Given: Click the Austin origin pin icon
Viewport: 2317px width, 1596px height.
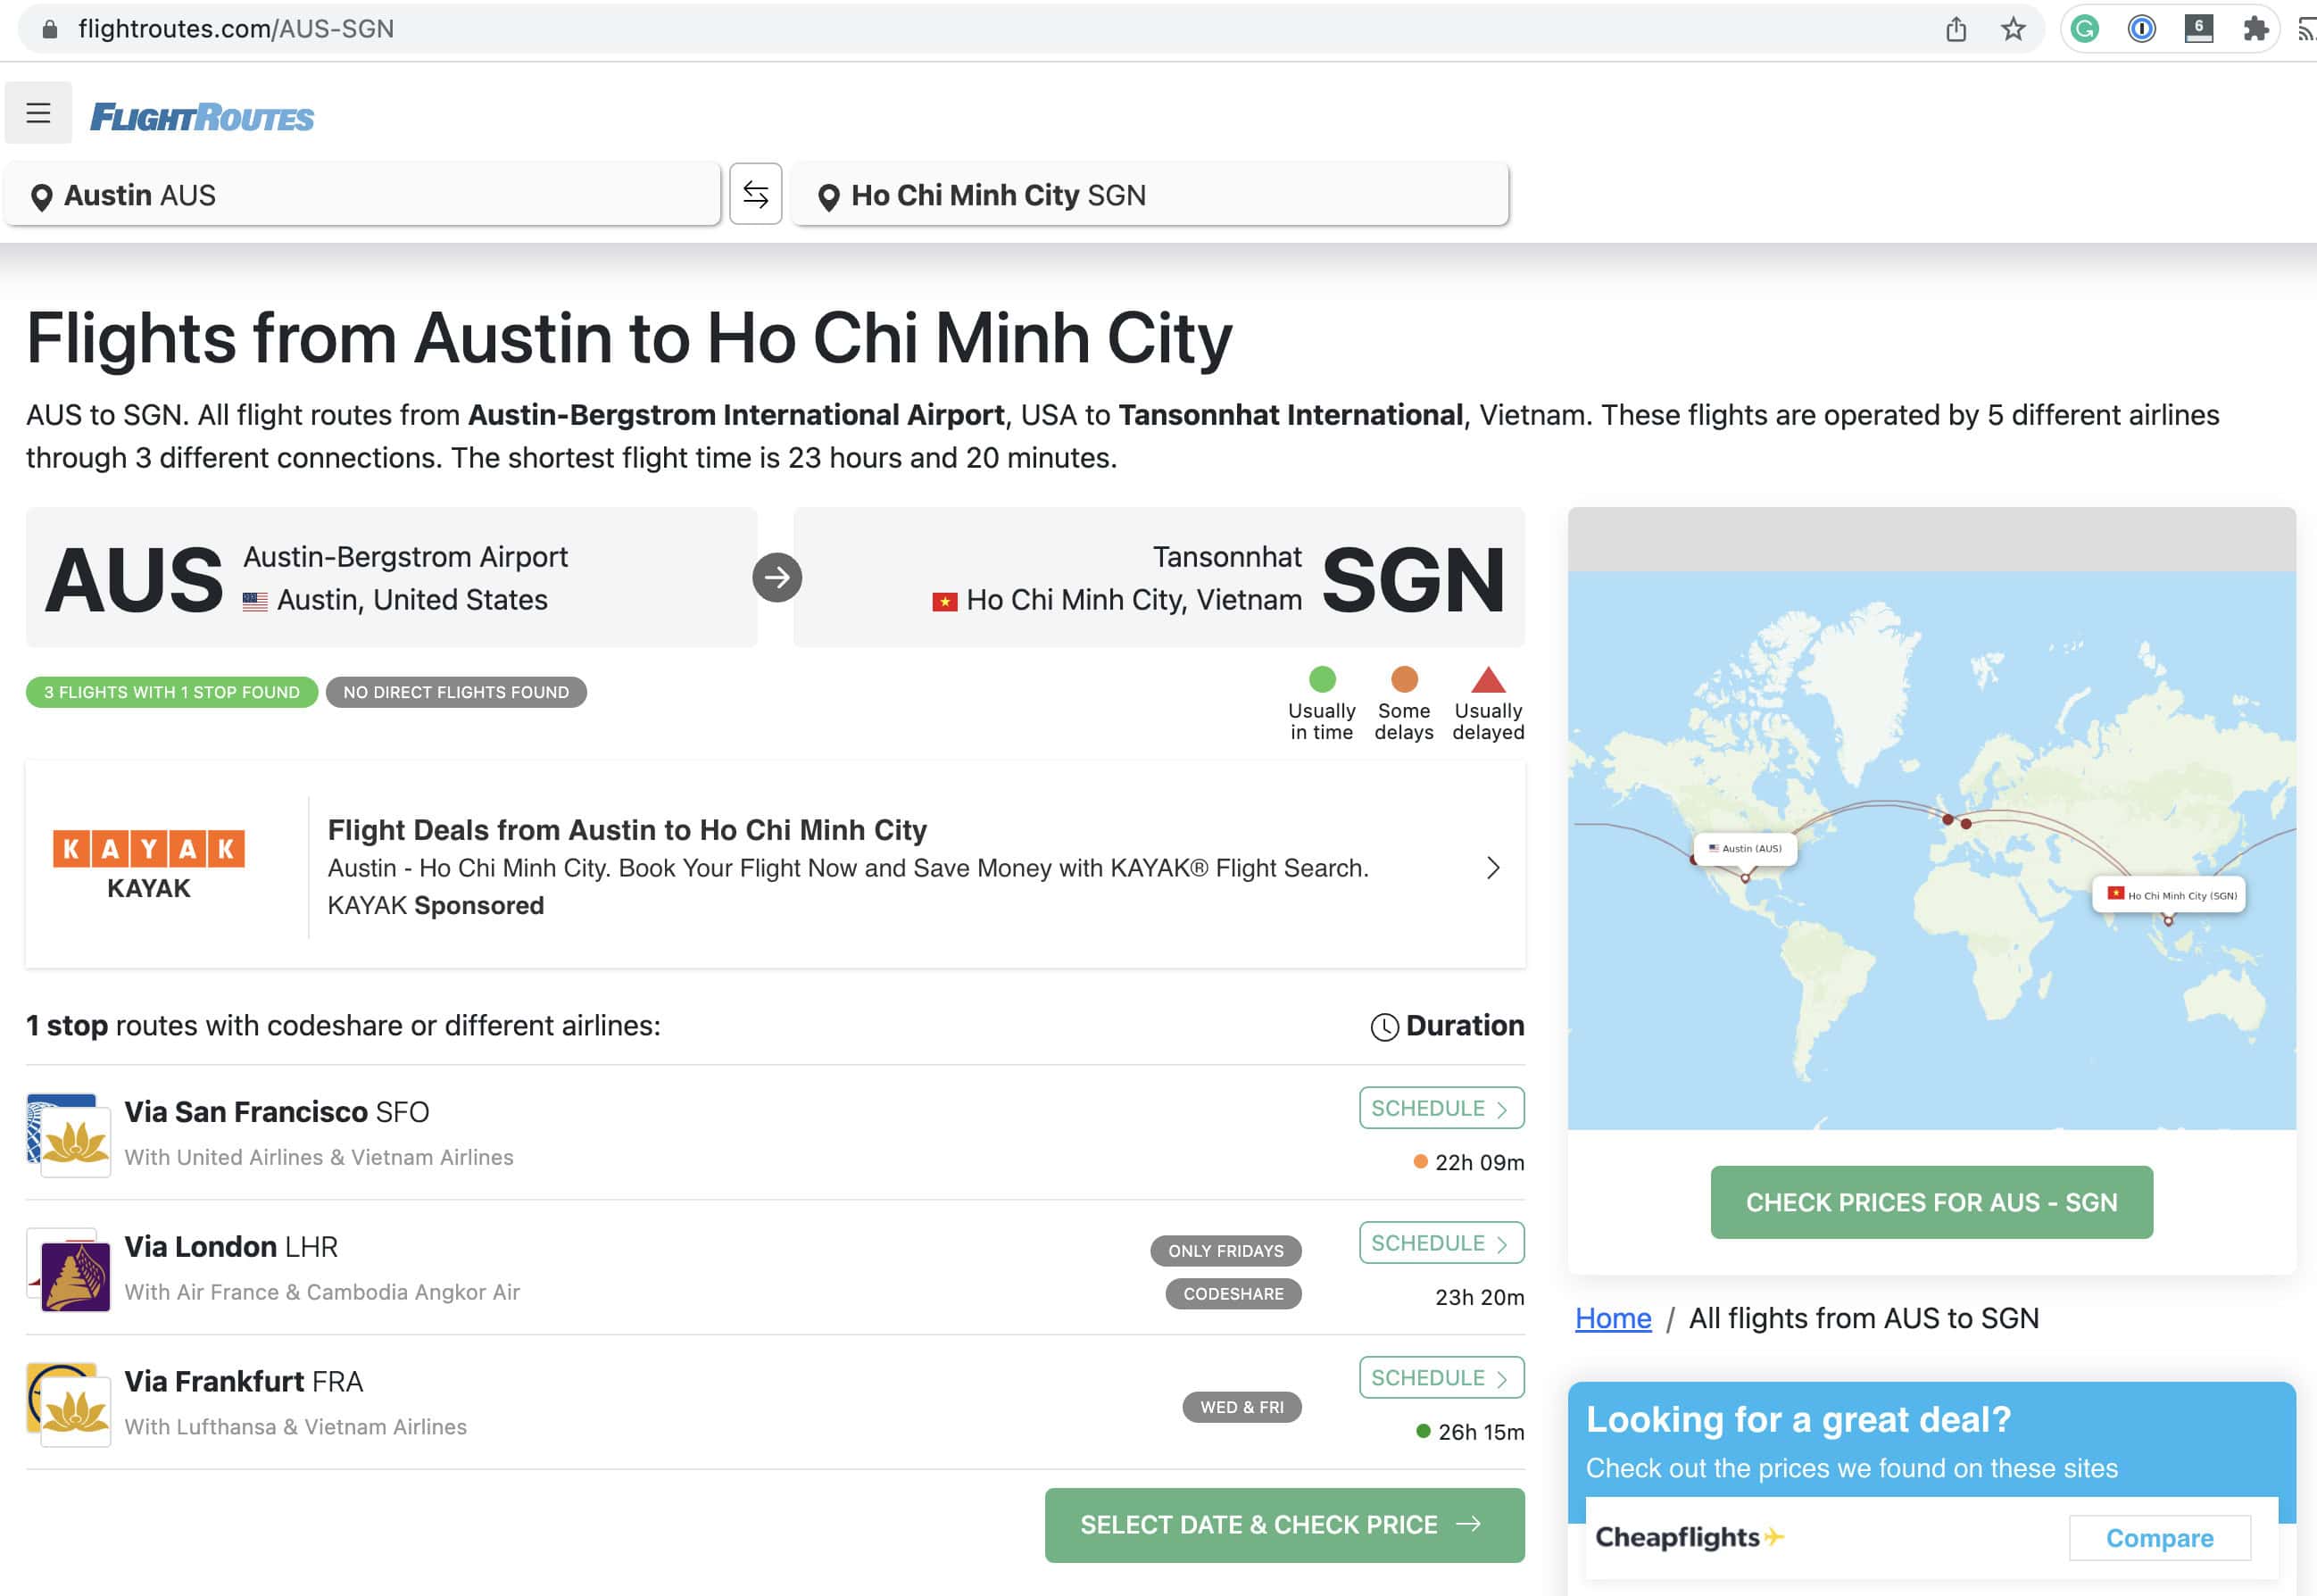Looking at the screenshot, I should 41,197.
